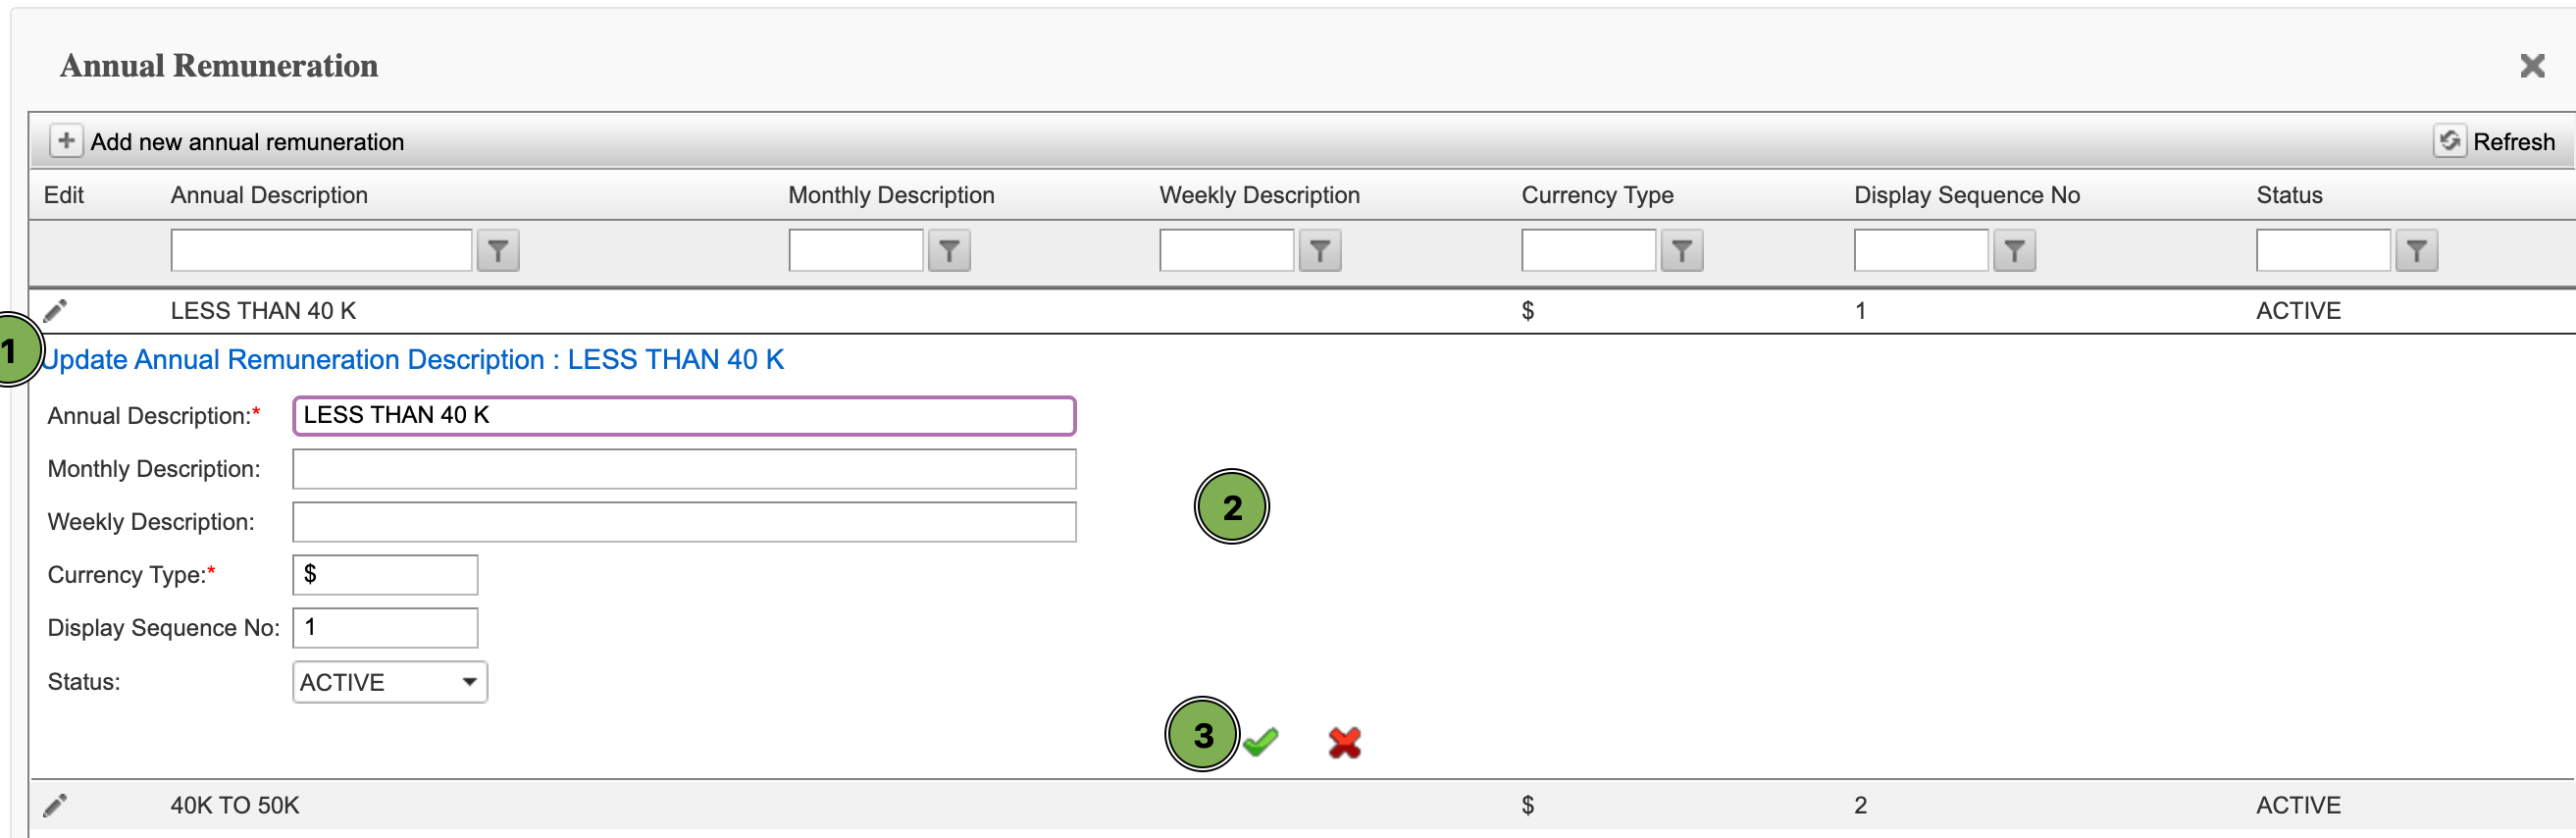Open the Status dropdown showing ACTIVE
This screenshot has width=2576, height=838.
(x=390, y=682)
